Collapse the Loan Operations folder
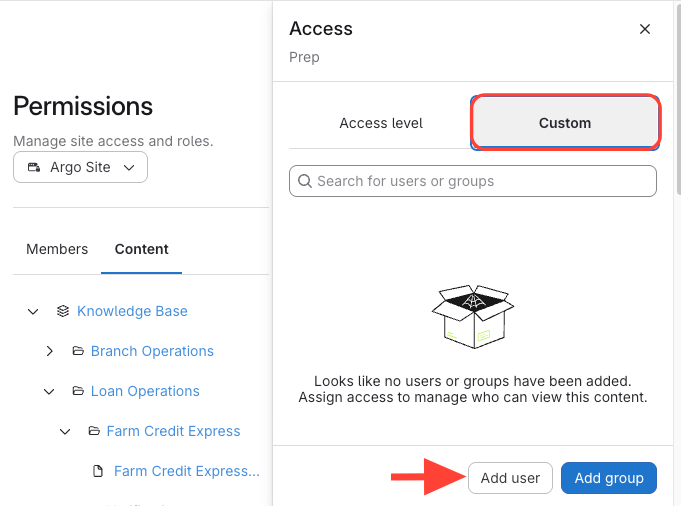 (x=49, y=391)
